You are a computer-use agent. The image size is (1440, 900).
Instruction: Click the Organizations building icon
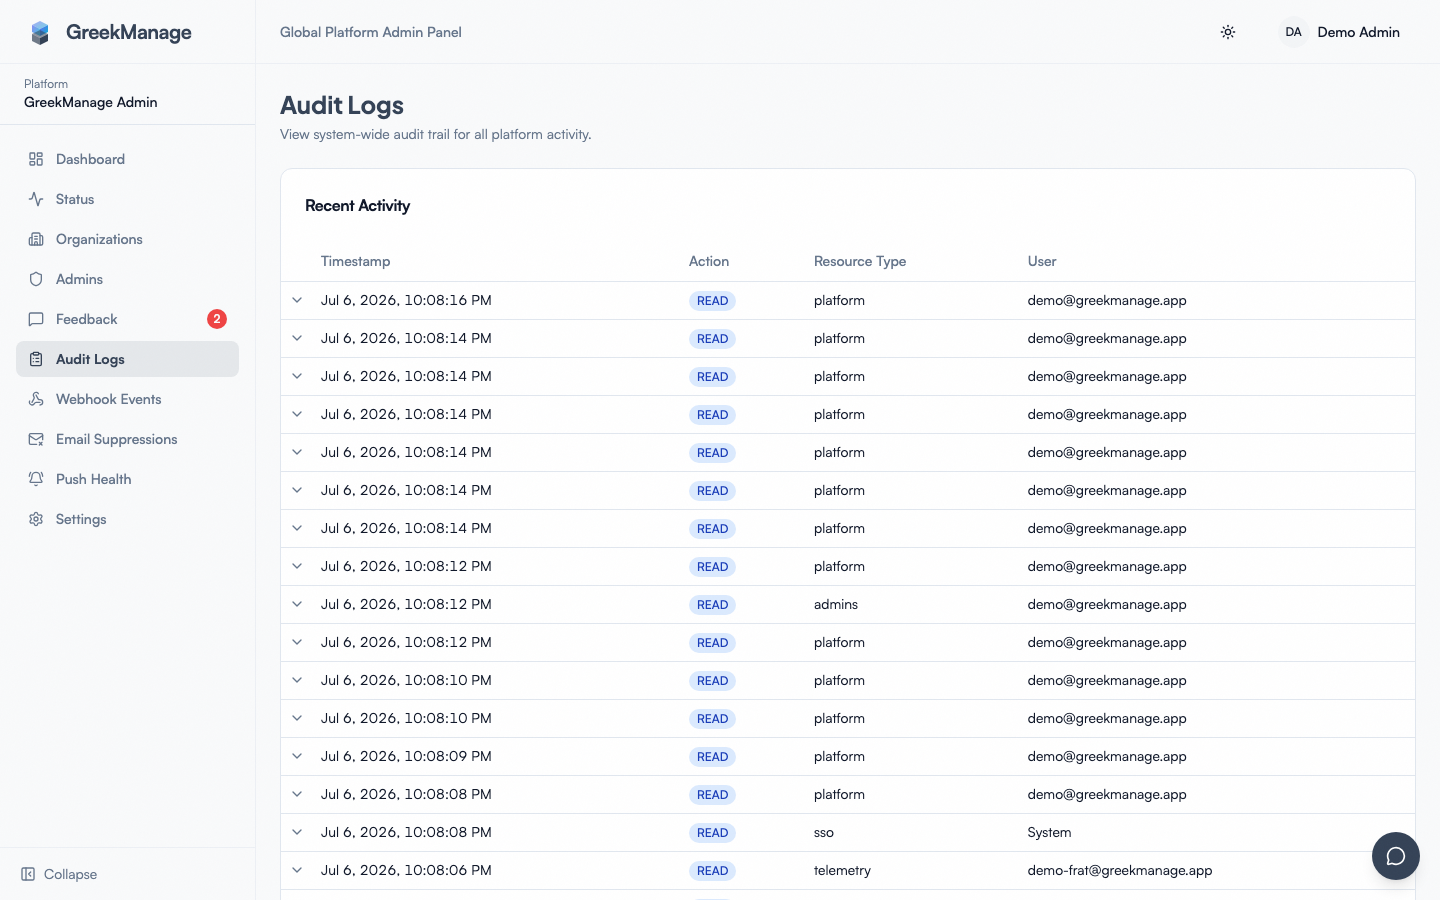click(36, 239)
